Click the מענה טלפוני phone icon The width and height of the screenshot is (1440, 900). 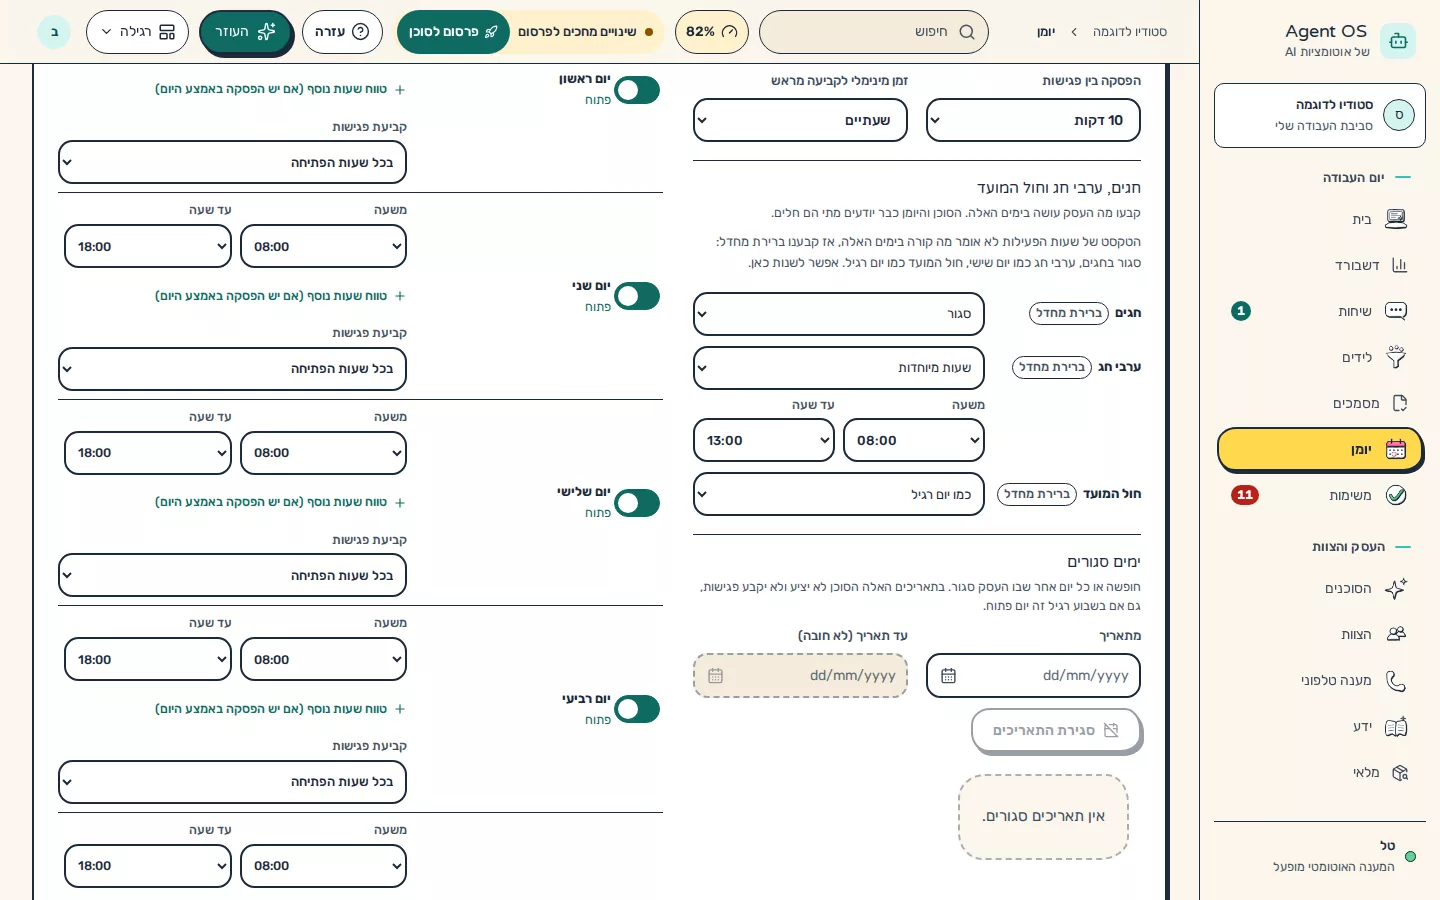coord(1396,680)
